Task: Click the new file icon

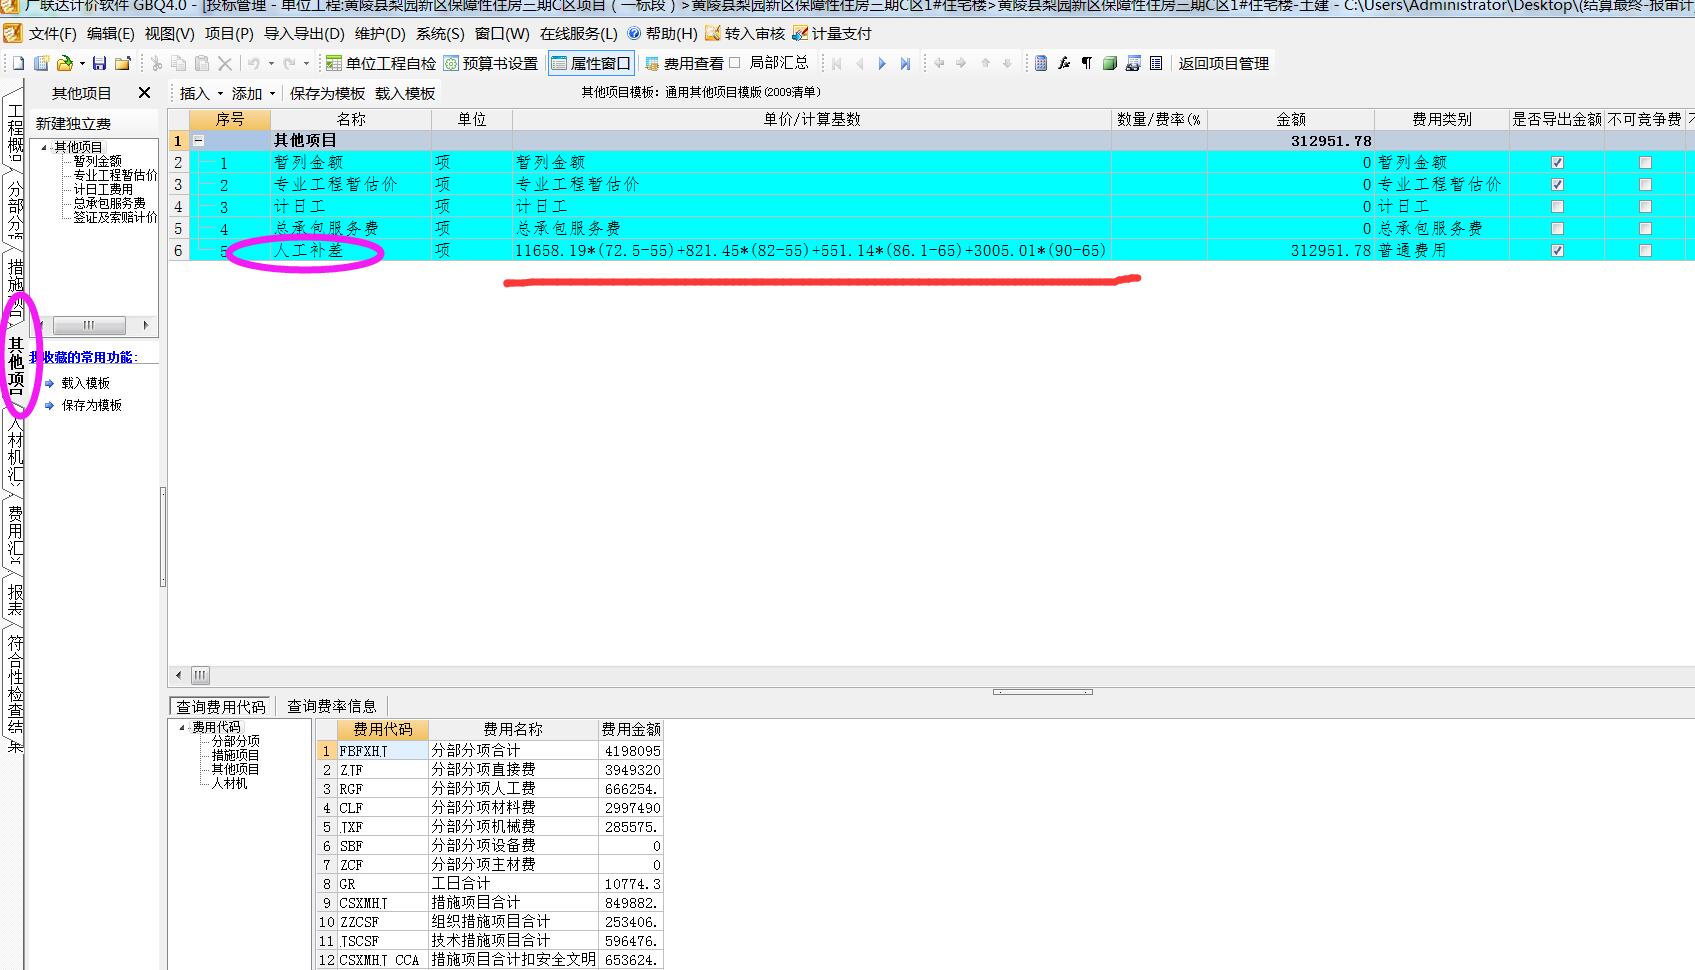Action: pos(18,63)
